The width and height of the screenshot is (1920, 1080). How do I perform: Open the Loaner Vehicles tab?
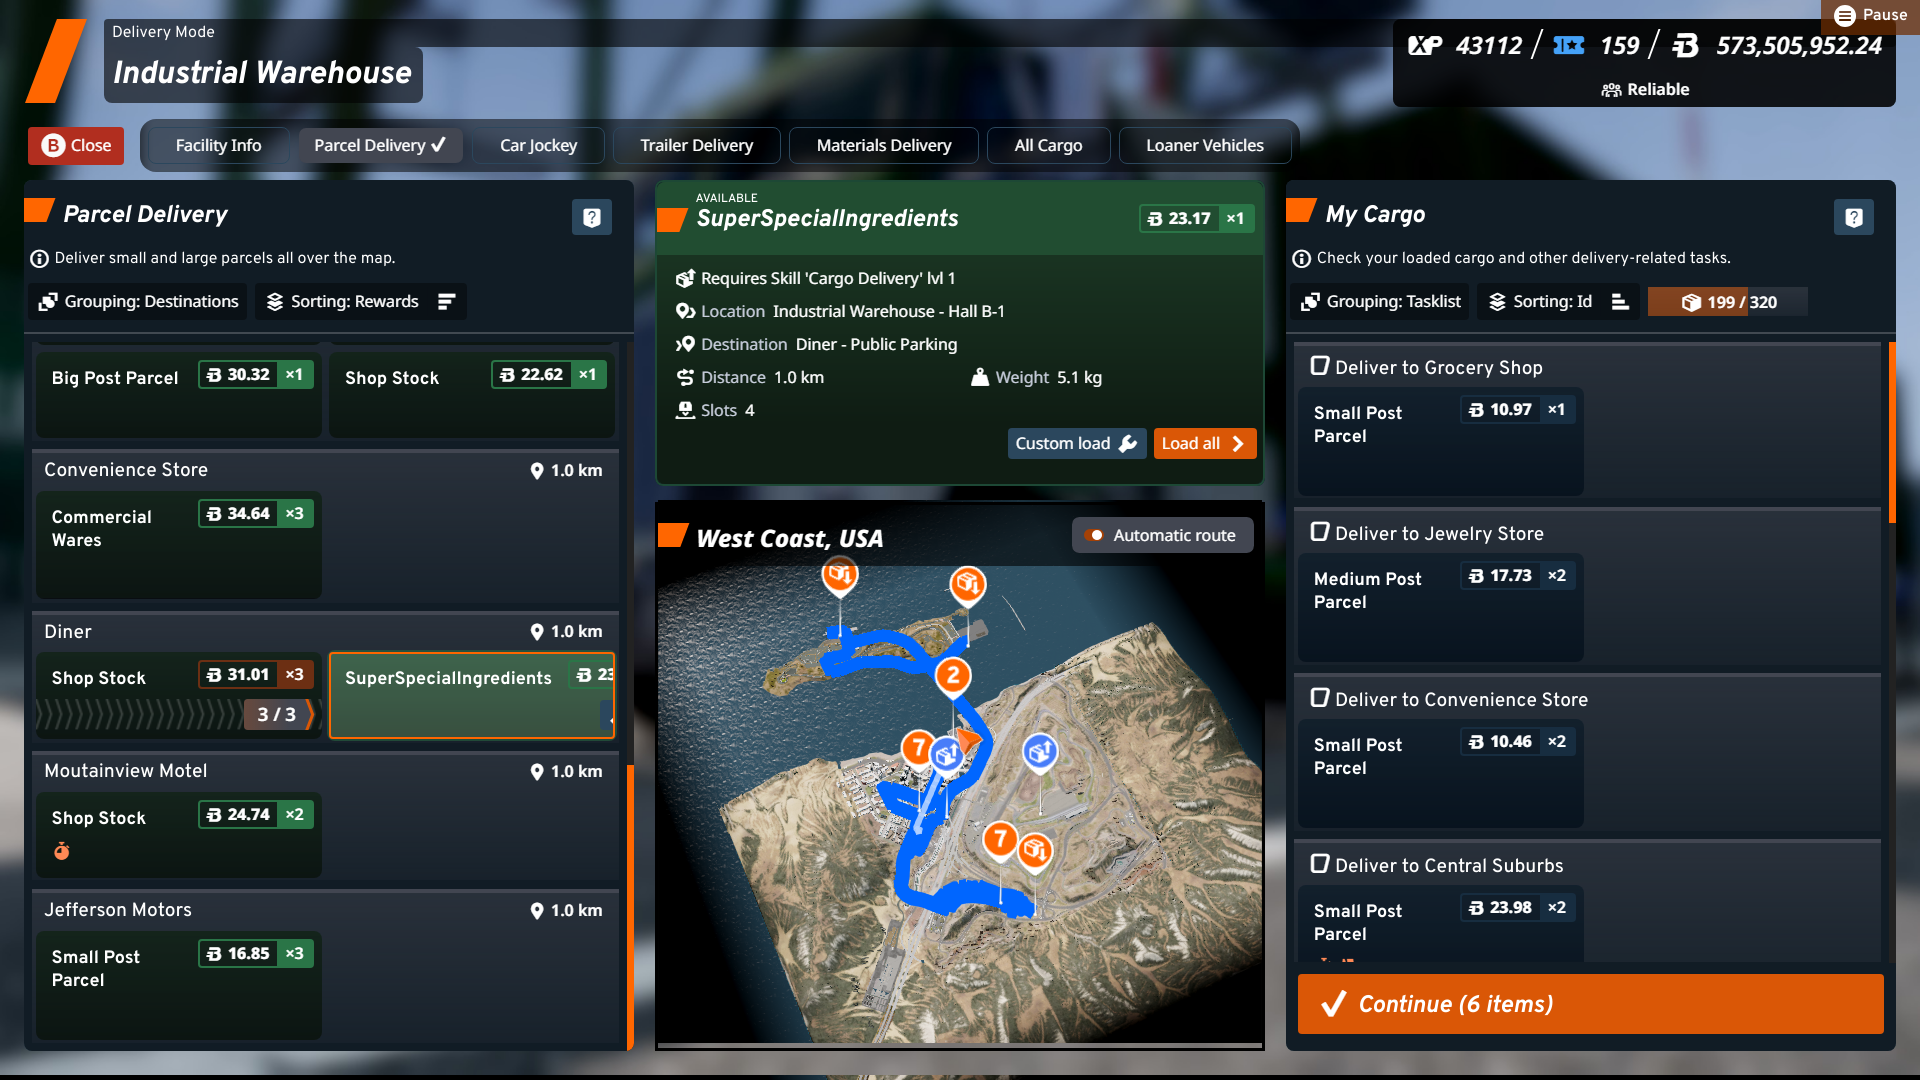click(x=1204, y=145)
